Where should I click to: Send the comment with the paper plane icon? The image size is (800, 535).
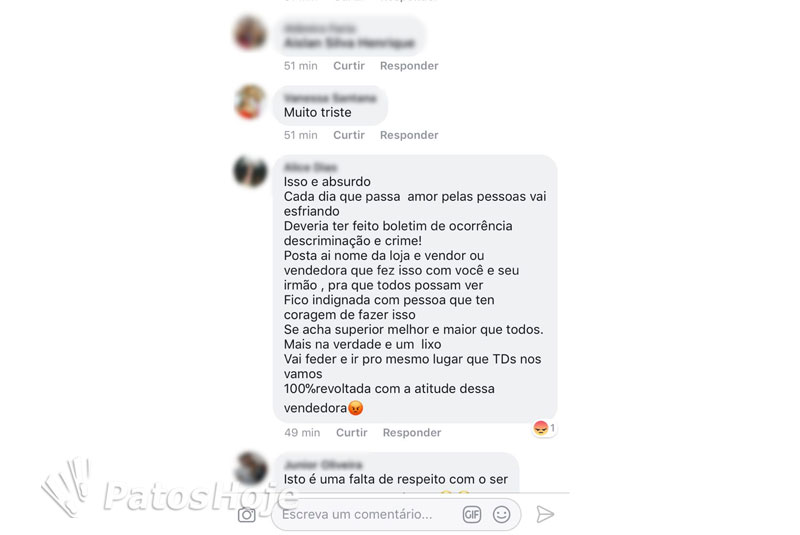(x=545, y=515)
